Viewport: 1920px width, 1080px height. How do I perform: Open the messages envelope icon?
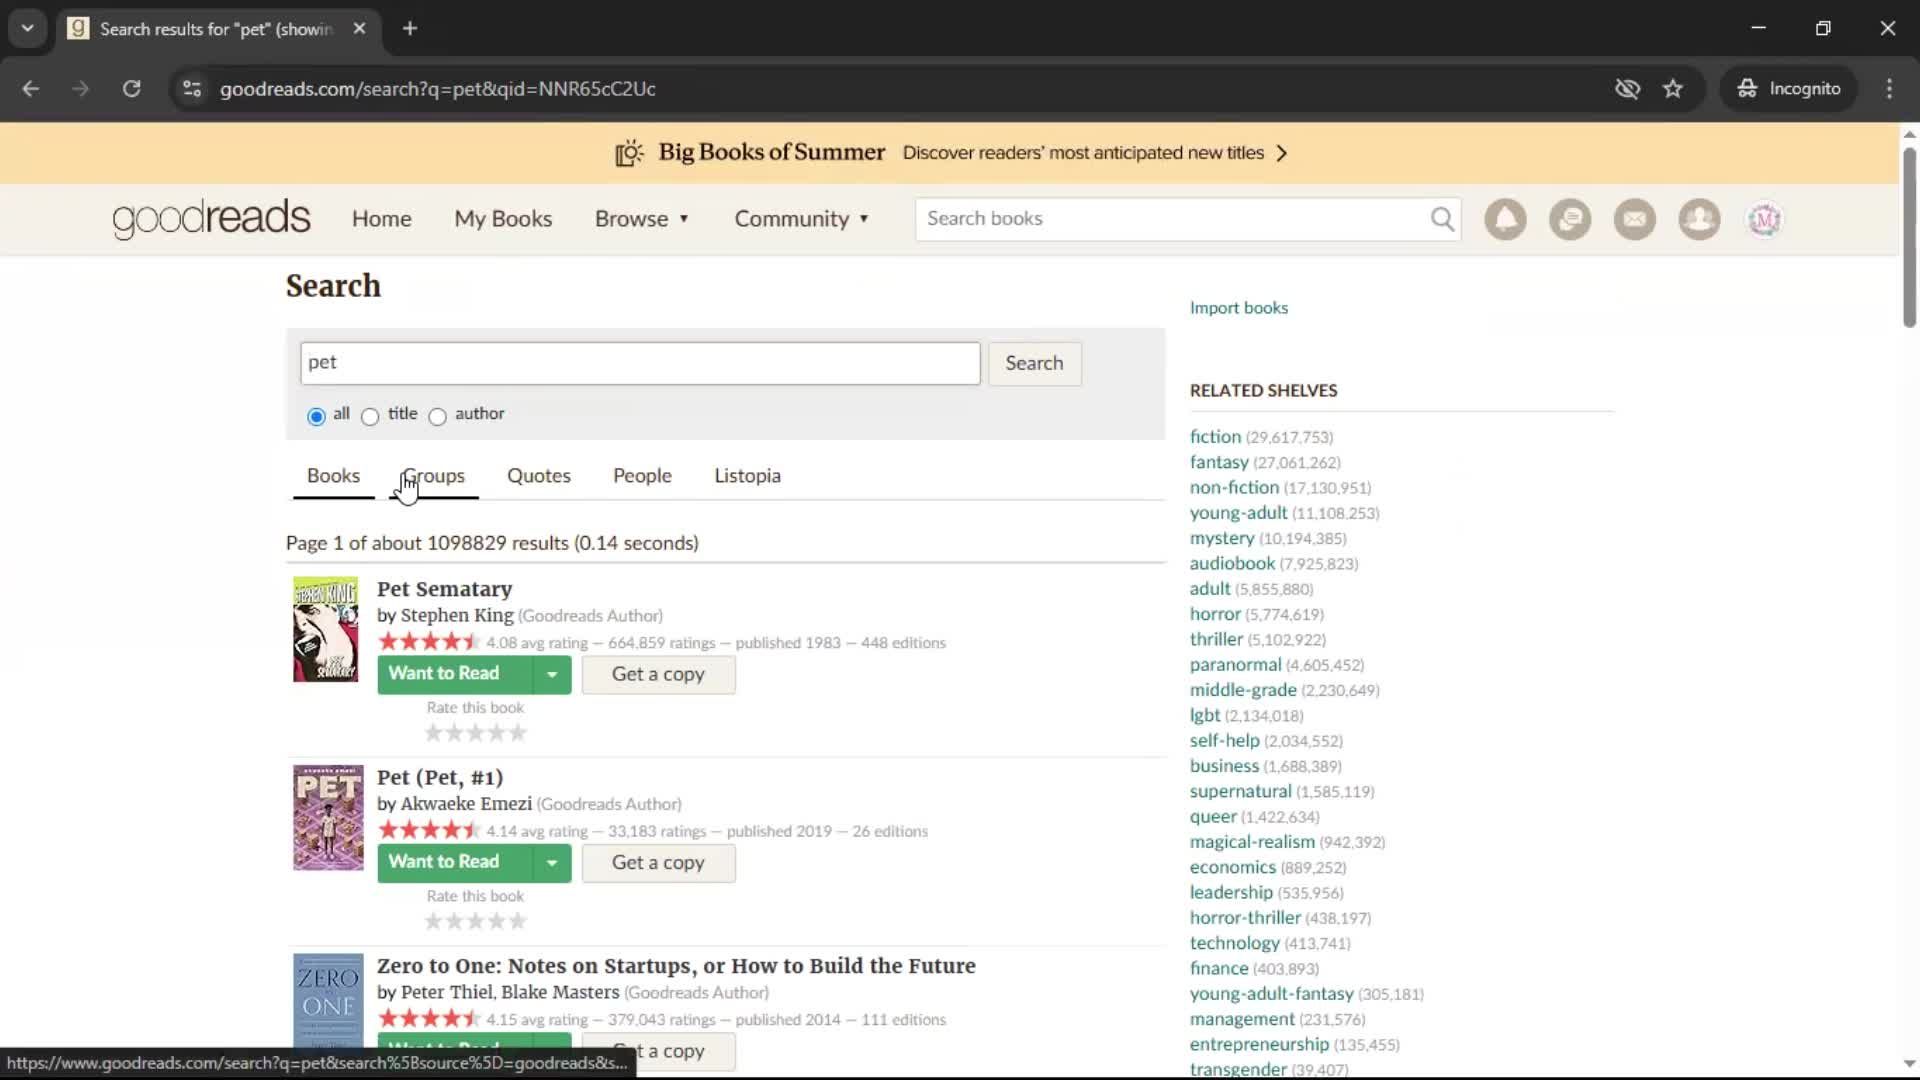pos(1635,219)
